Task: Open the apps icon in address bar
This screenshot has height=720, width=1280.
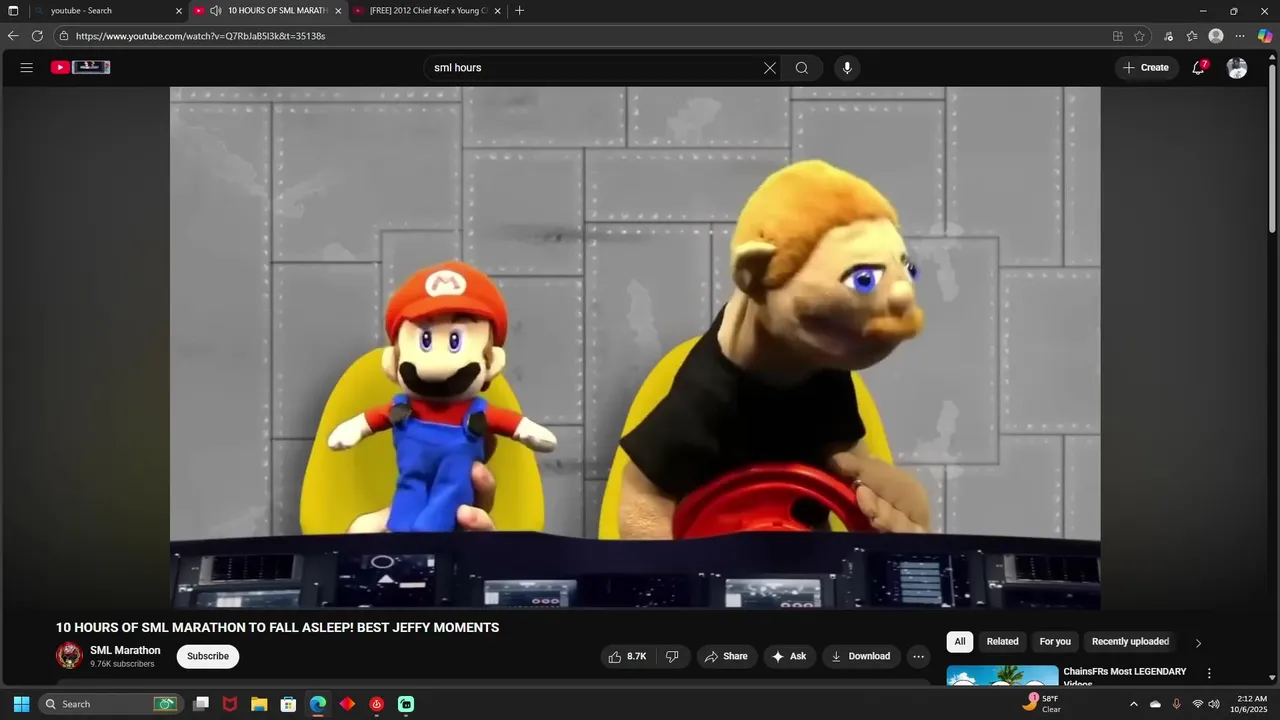Action: (x=1118, y=36)
